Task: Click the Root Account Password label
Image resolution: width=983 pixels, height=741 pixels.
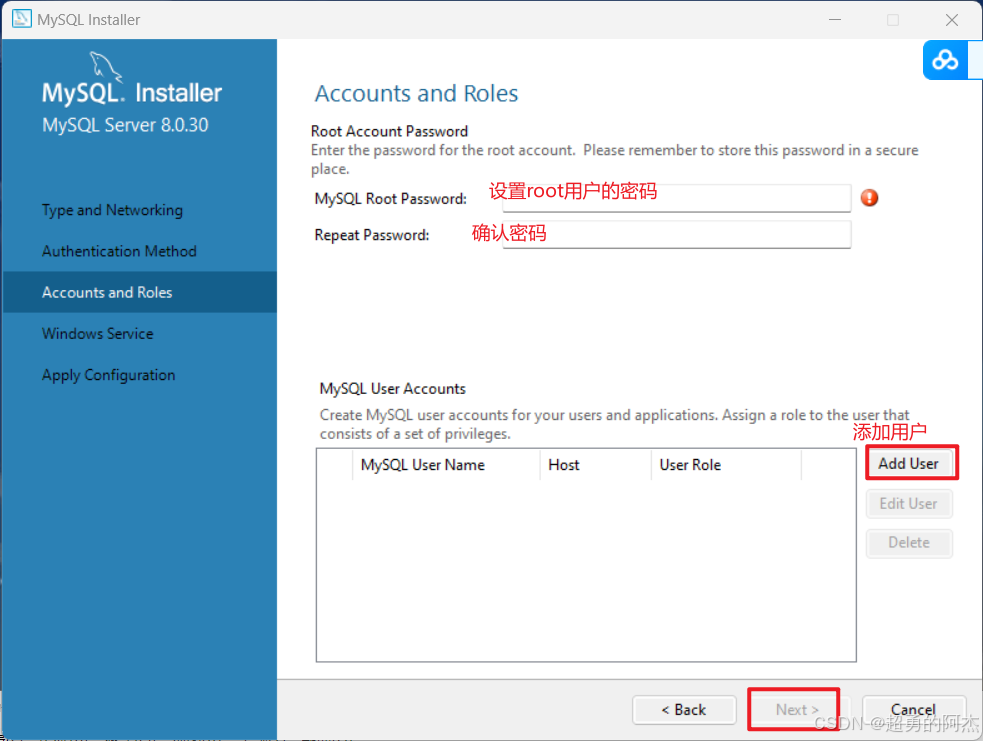Action: click(x=389, y=131)
